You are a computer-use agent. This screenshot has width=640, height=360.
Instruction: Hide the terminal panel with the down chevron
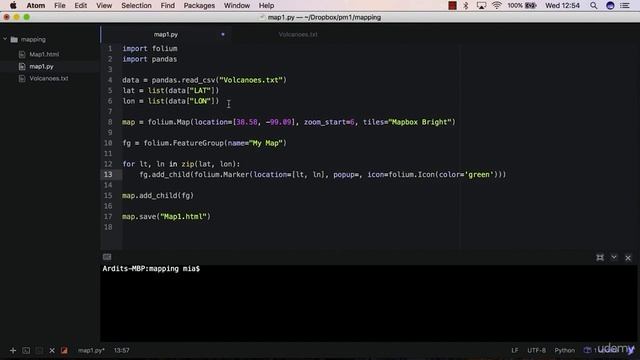click(614, 257)
